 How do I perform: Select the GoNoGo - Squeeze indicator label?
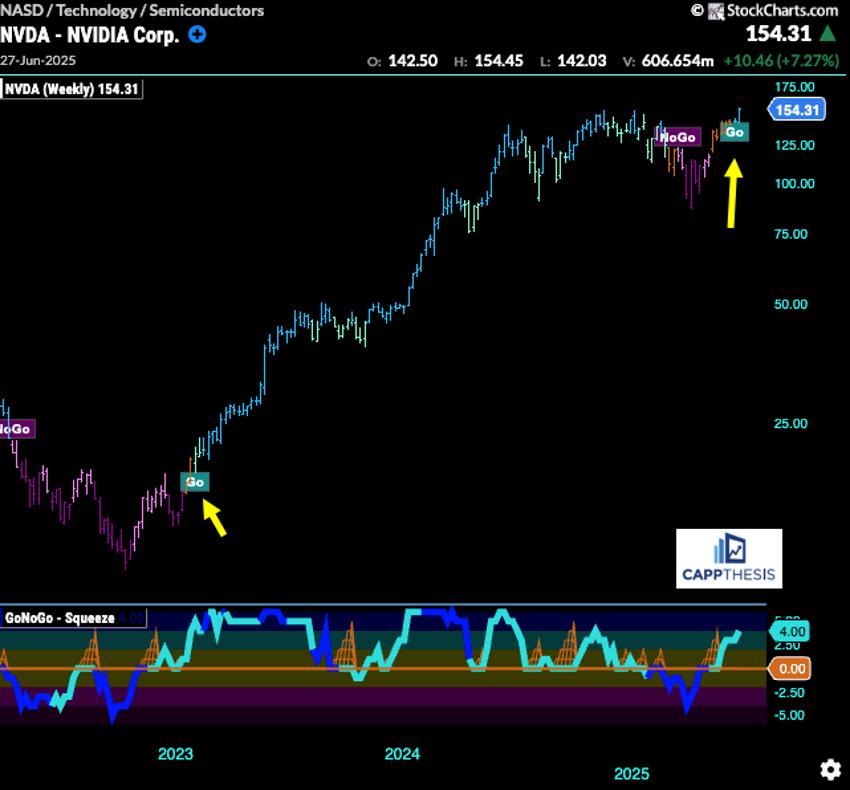click(x=60, y=618)
